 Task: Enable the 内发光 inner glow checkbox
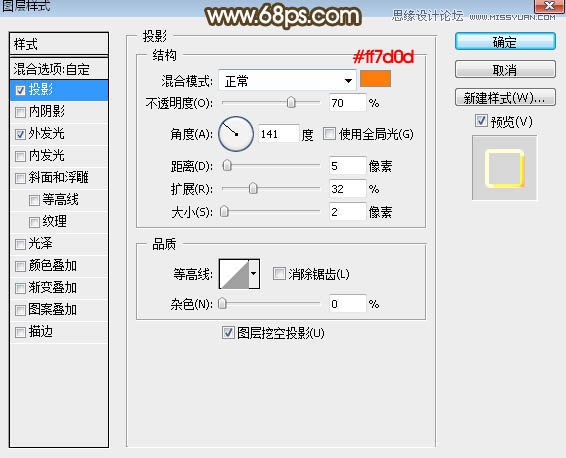[20, 156]
